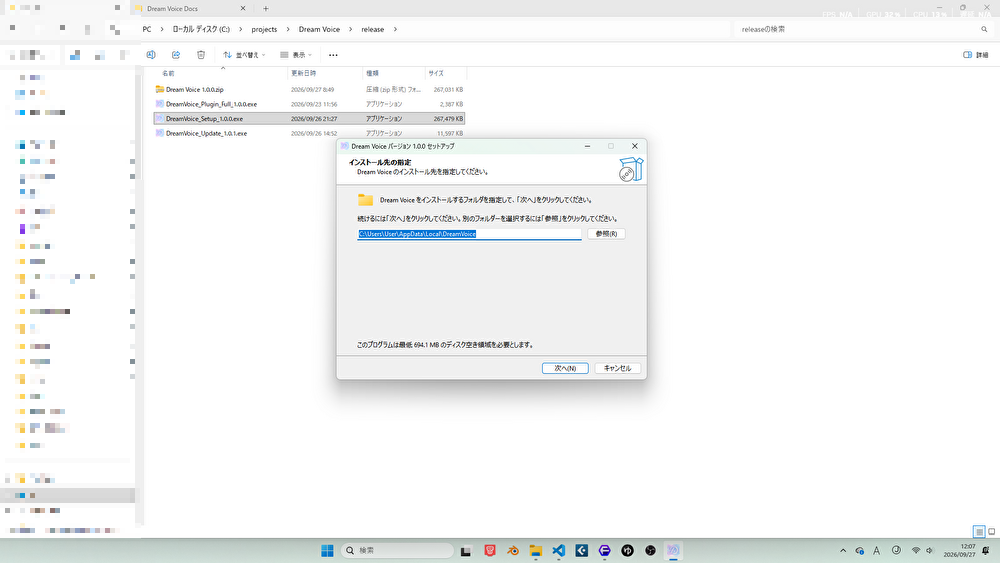Click the zip folder icon of Dream Voice 1.0.0.zip
Viewport: 1000px width, 563px height.
pos(160,89)
